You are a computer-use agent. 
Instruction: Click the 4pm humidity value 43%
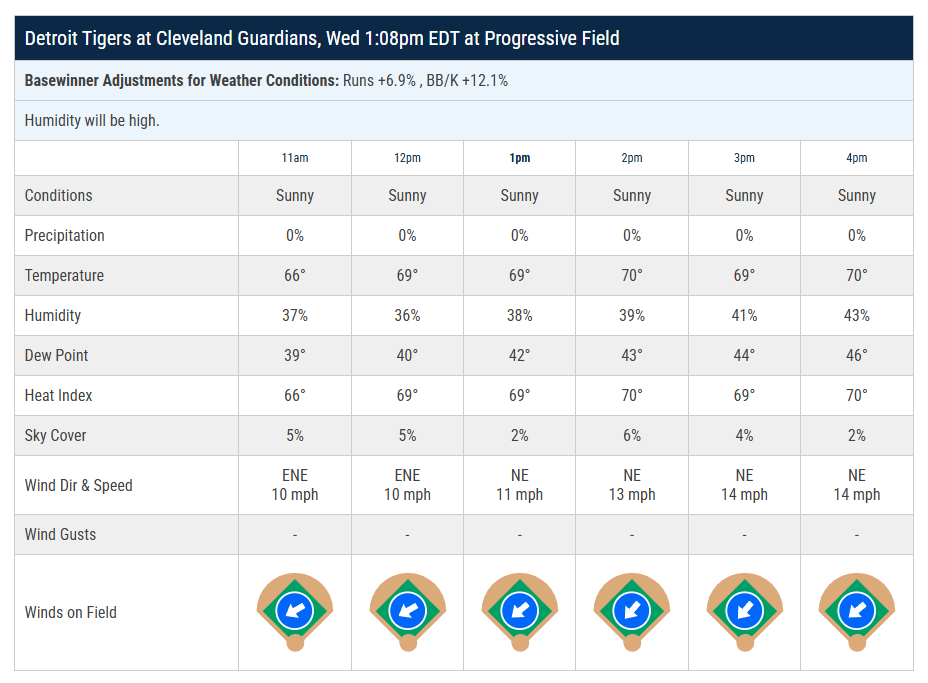[x=857, y=315]
